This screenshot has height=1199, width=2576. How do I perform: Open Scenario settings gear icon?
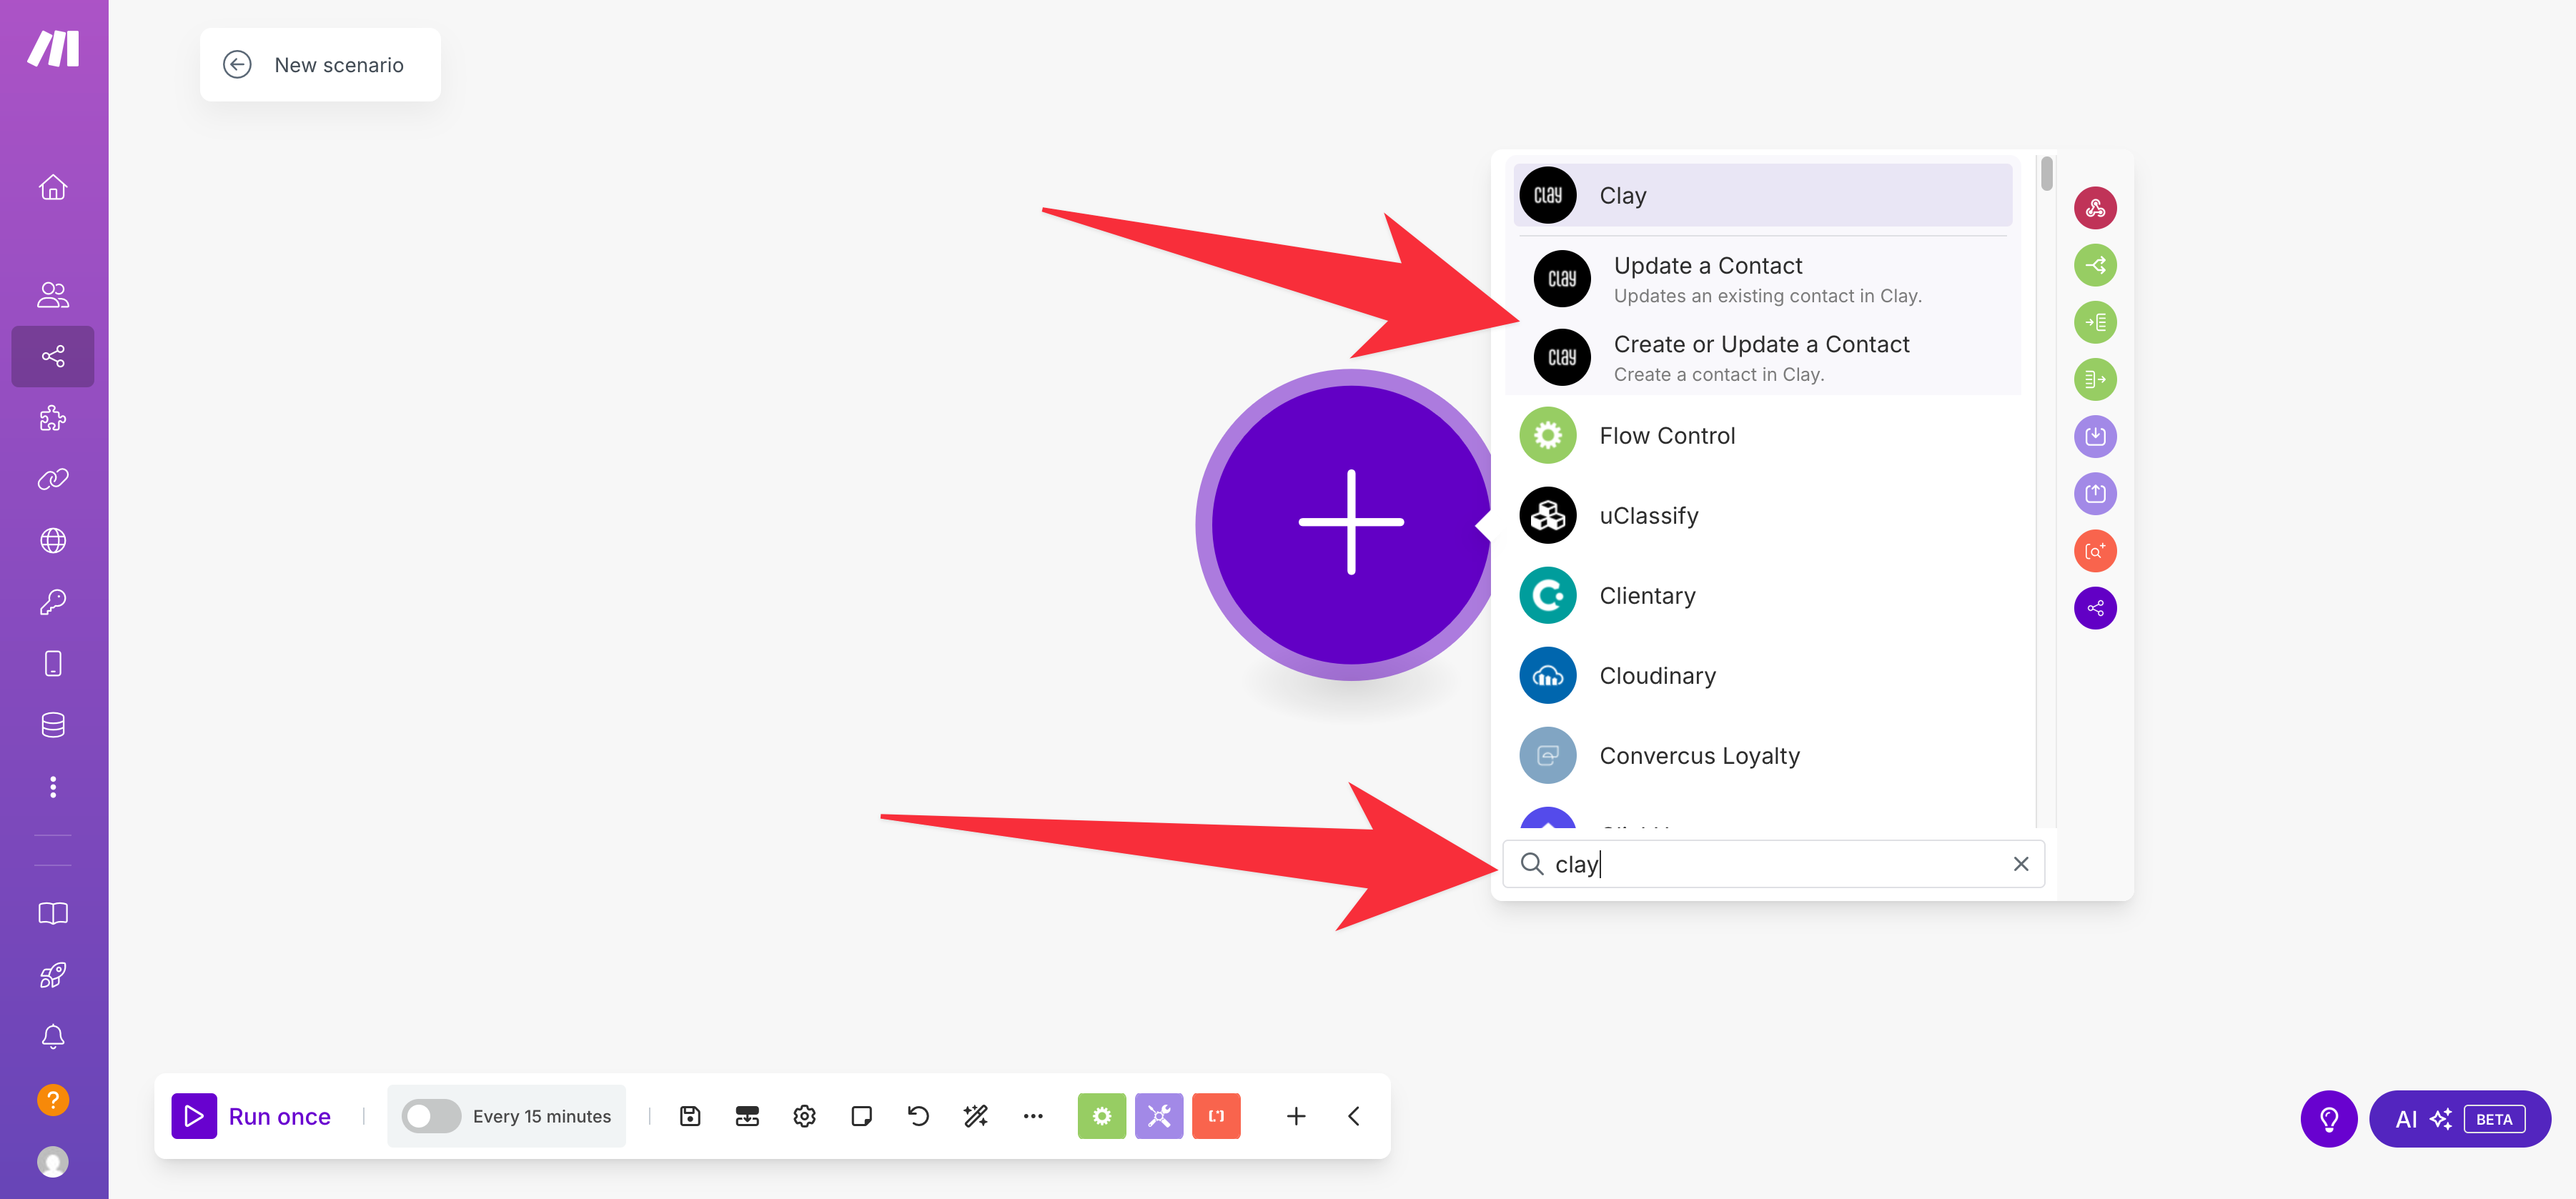[804, 1116]
